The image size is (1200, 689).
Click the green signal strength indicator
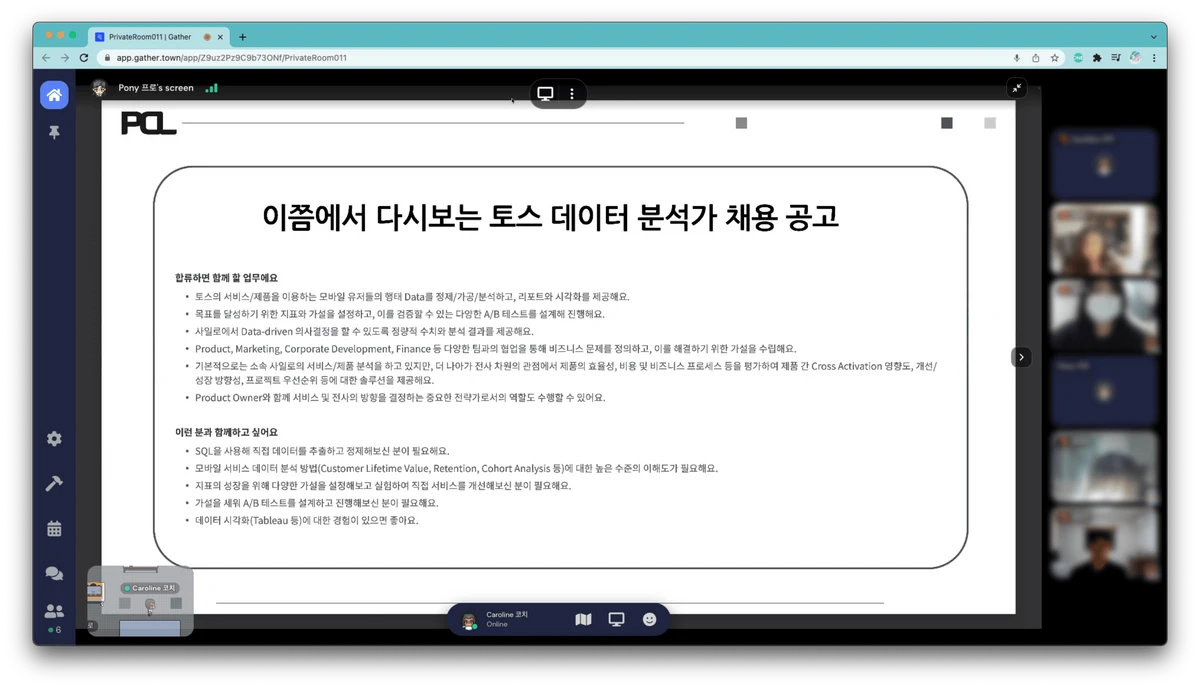coord(211,88)
